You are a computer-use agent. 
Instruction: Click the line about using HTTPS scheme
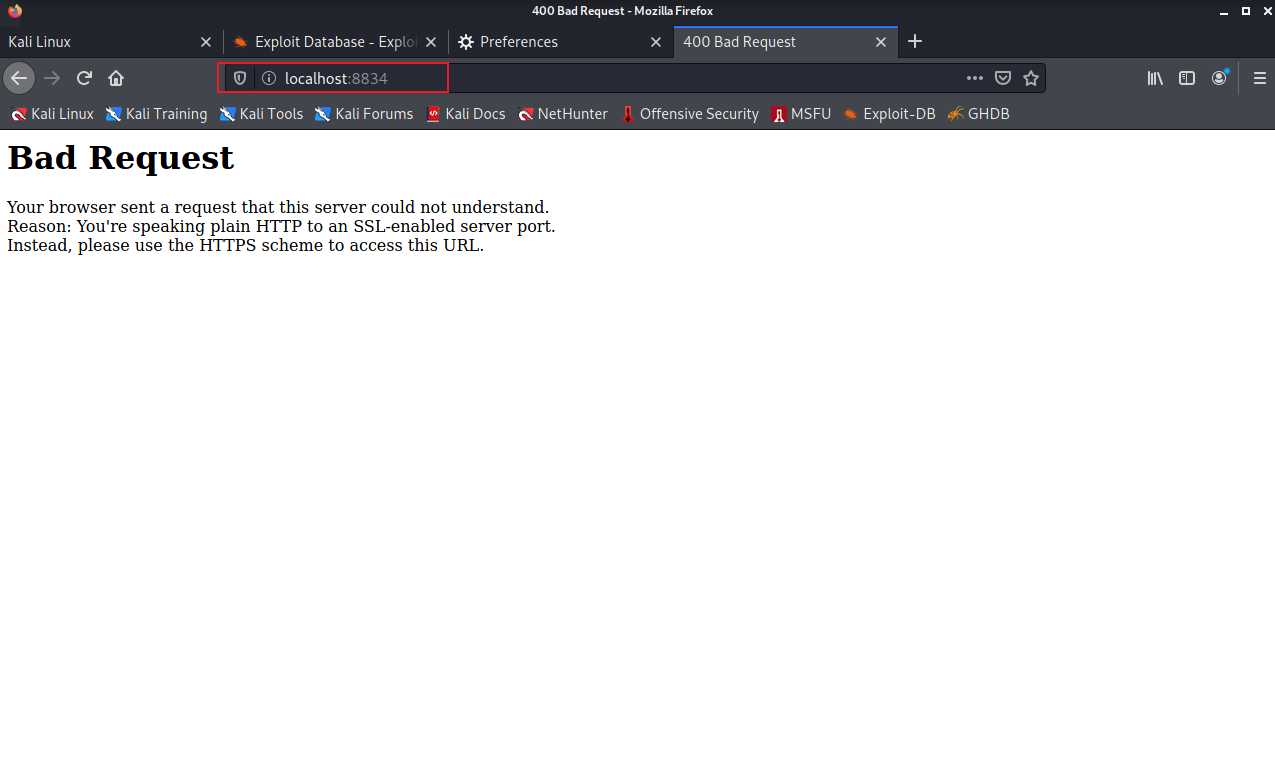pyautogui.click(x=245, y=245)
